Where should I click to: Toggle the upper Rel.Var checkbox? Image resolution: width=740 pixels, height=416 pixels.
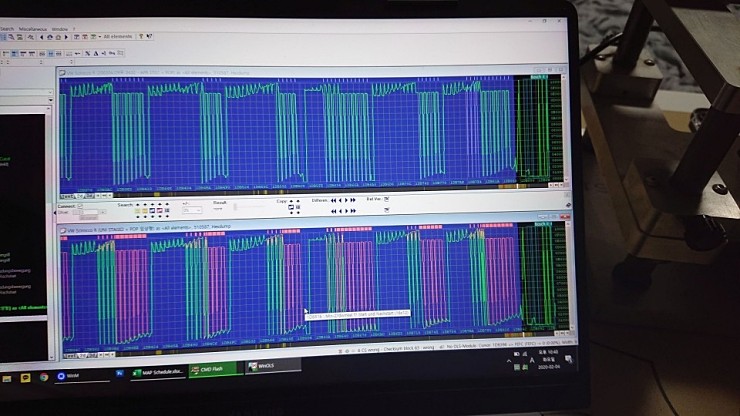[387, 199]
